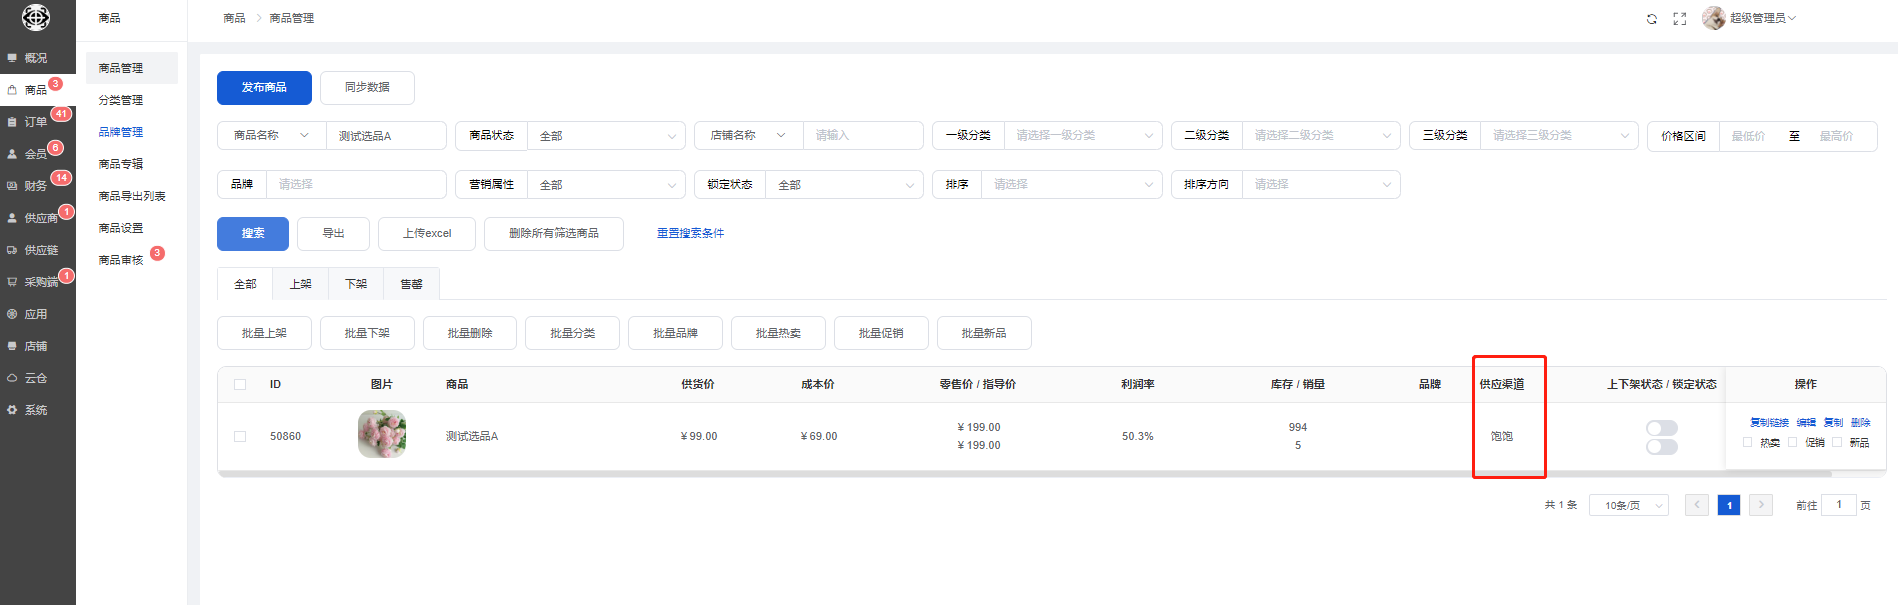This screenshot has height=605, width=1898.
Task: Toggle fullscreen mode icon
Action: point(1679,19)
